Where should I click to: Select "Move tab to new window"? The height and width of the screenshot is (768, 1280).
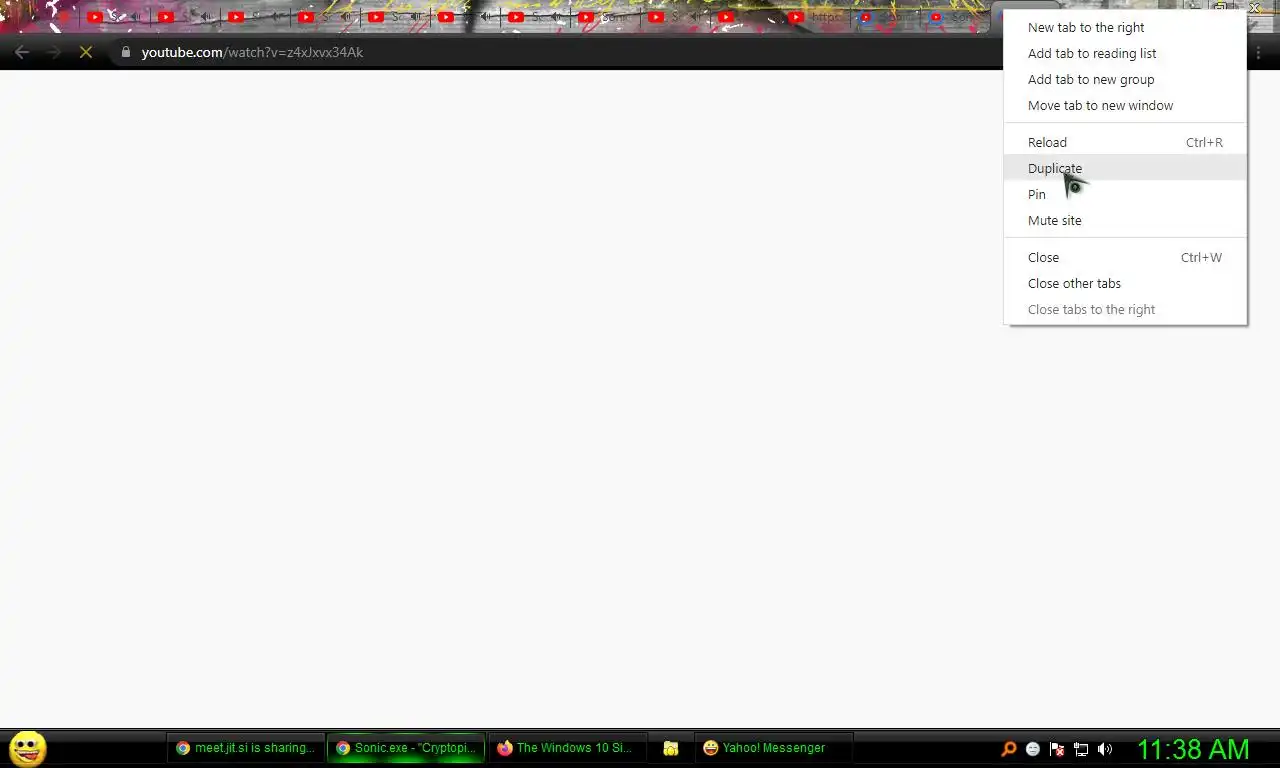pos(1125,105)
